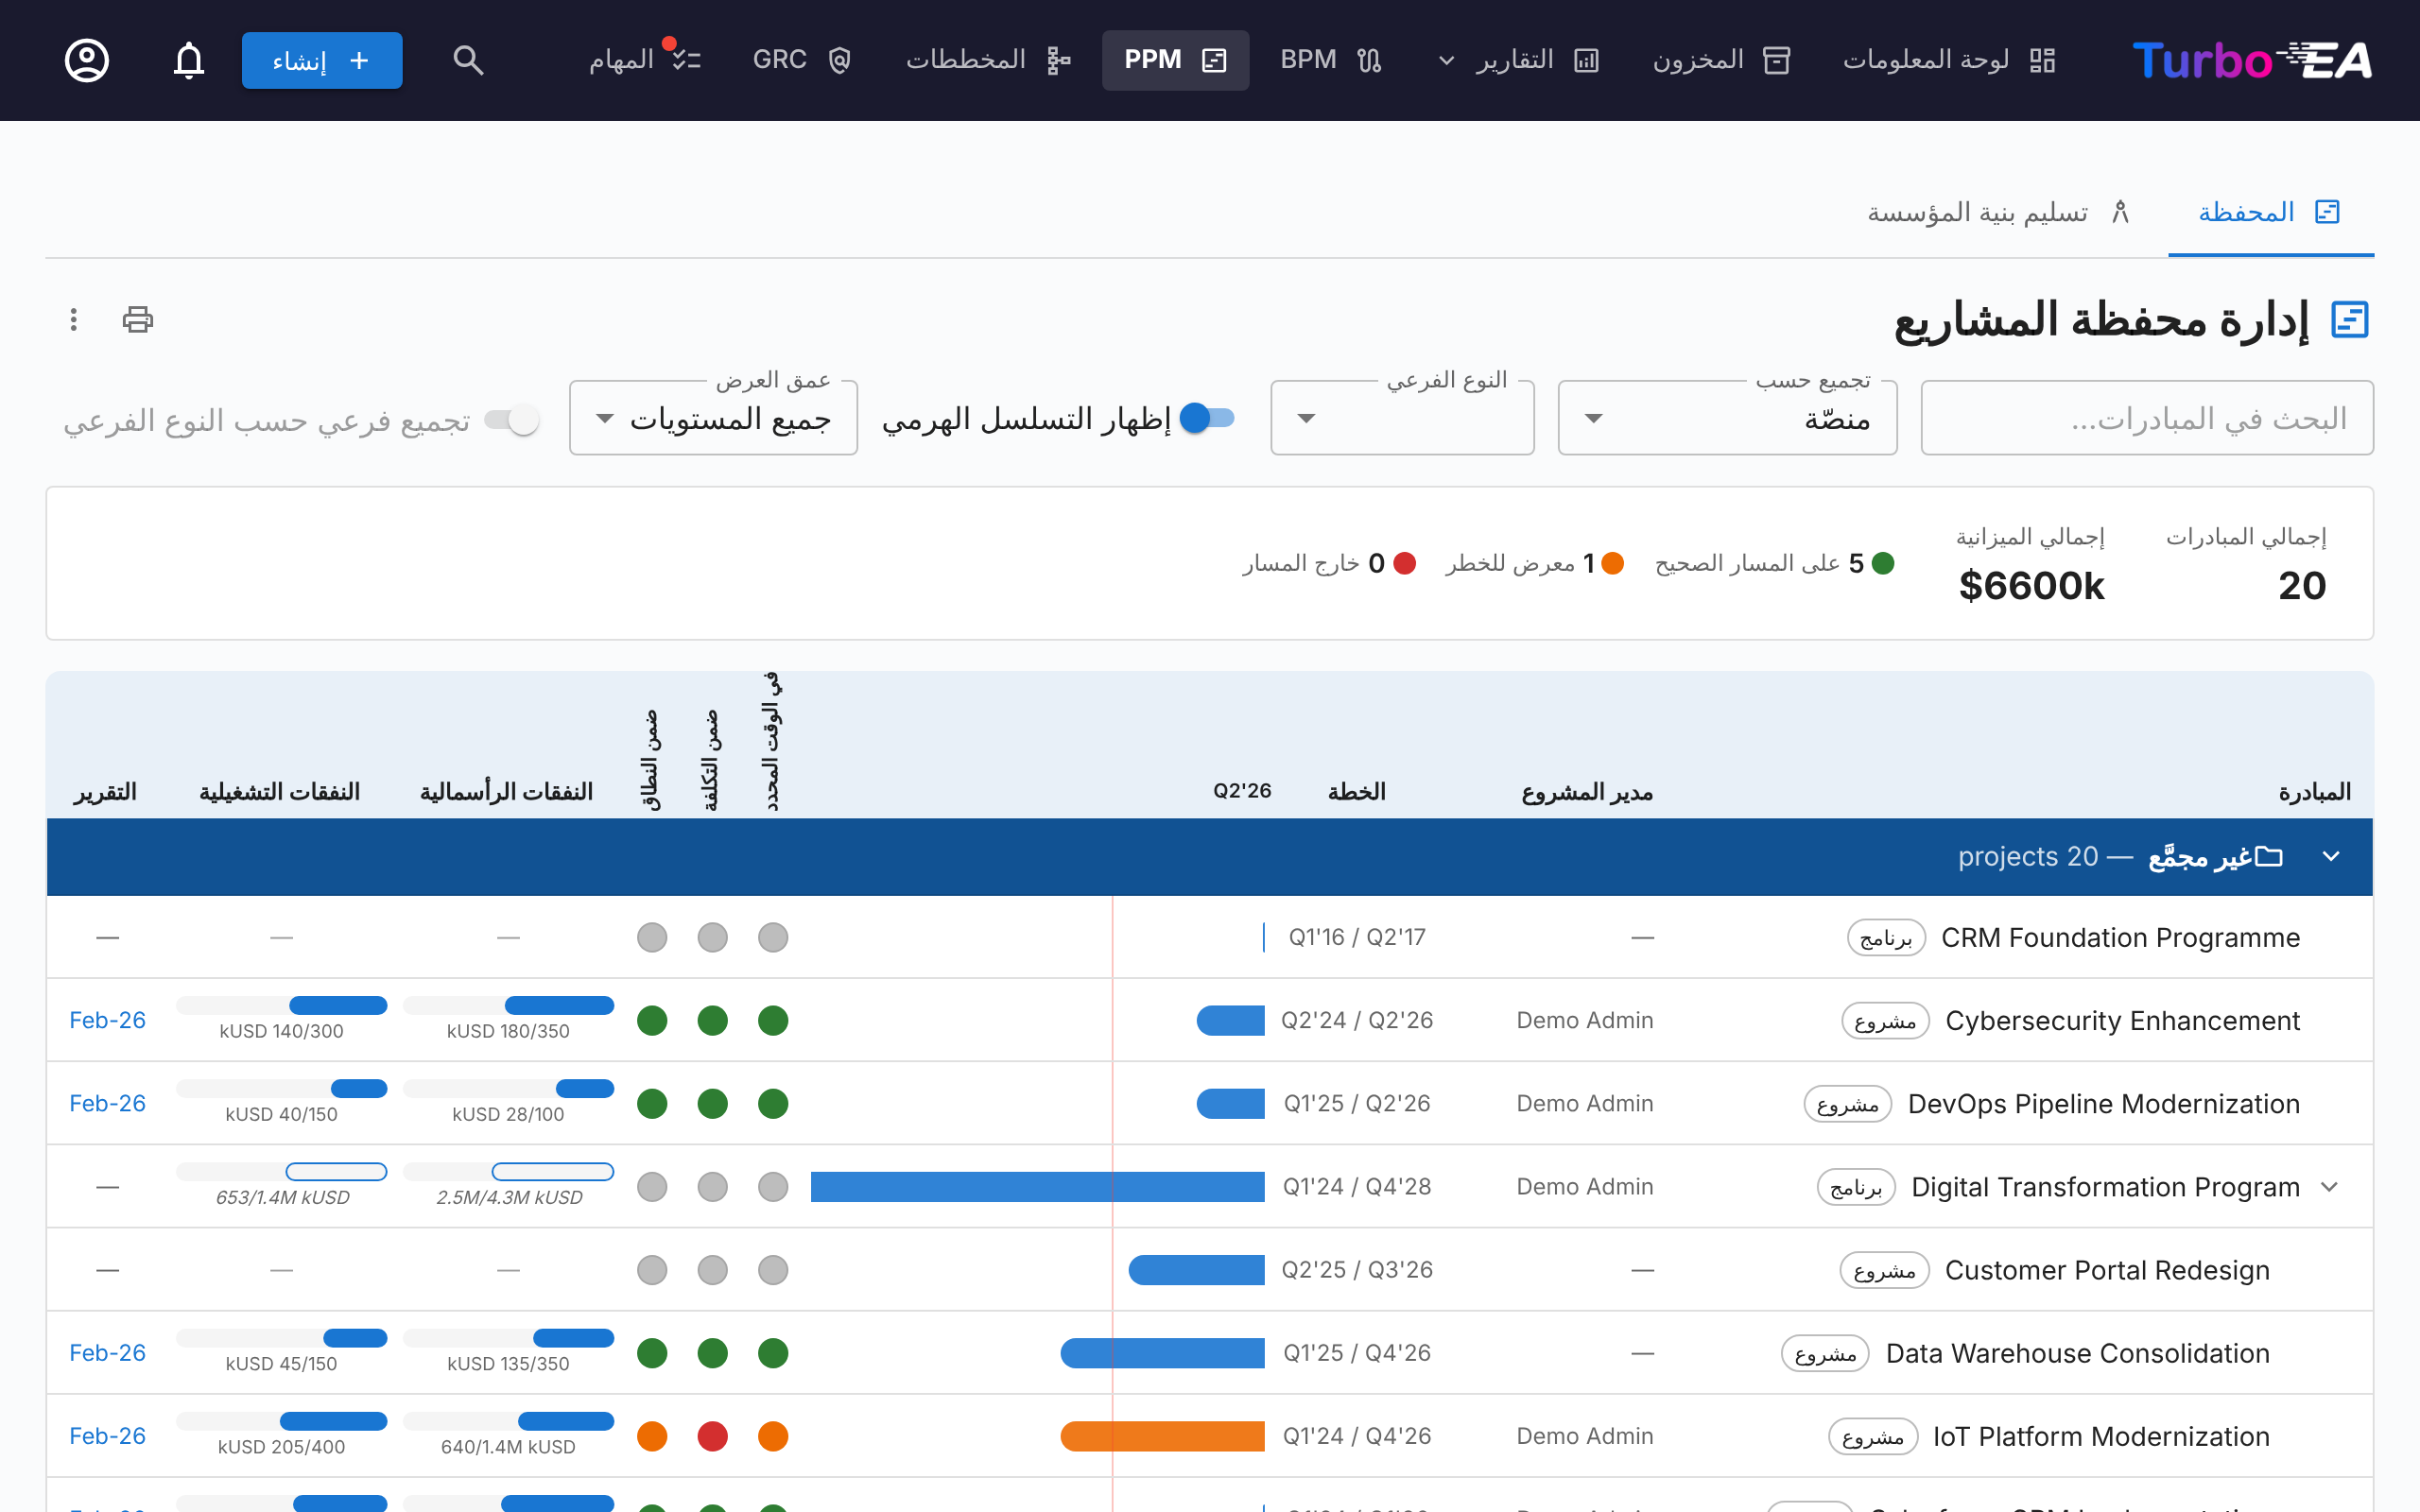This screenshot has height=1512, width=2420.
Task: Open the display depth dropdown جميع المستويات
Action: click(713, 418)
